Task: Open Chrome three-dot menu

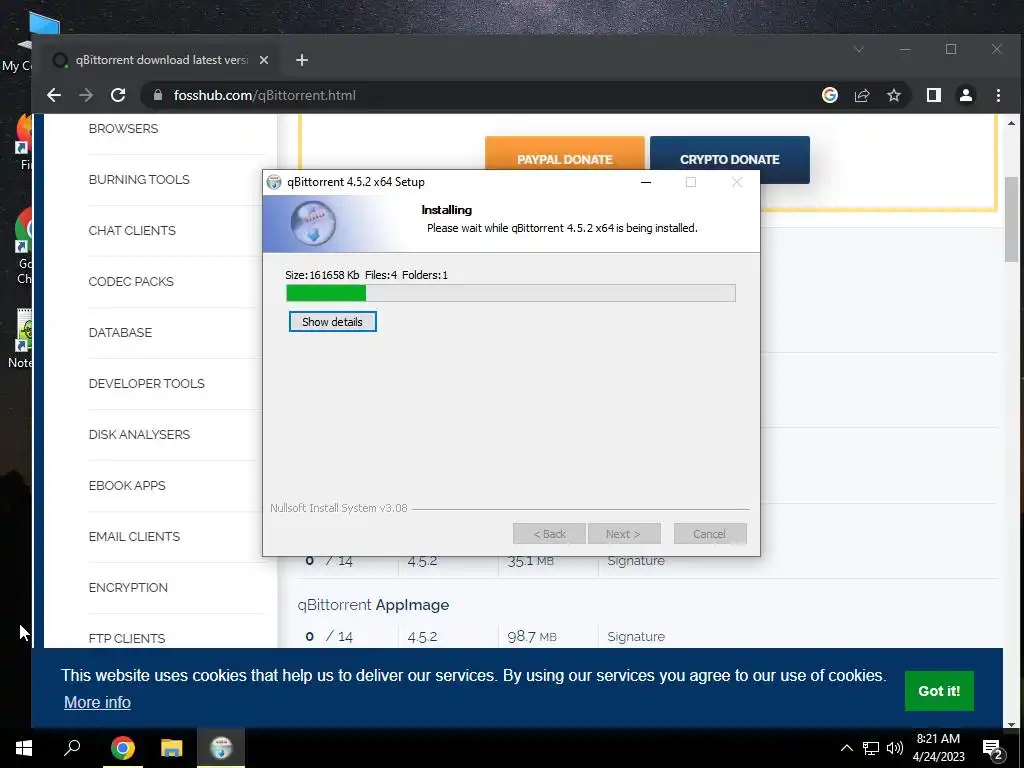Action: (998, 95)
